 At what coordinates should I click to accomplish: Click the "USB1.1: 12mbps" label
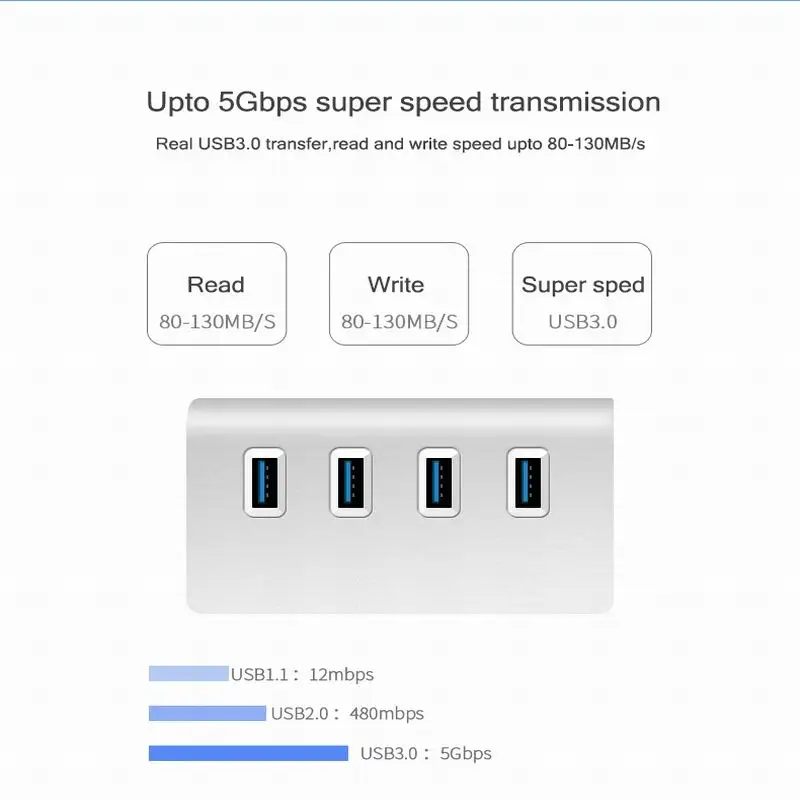click(x=302, y=675)
